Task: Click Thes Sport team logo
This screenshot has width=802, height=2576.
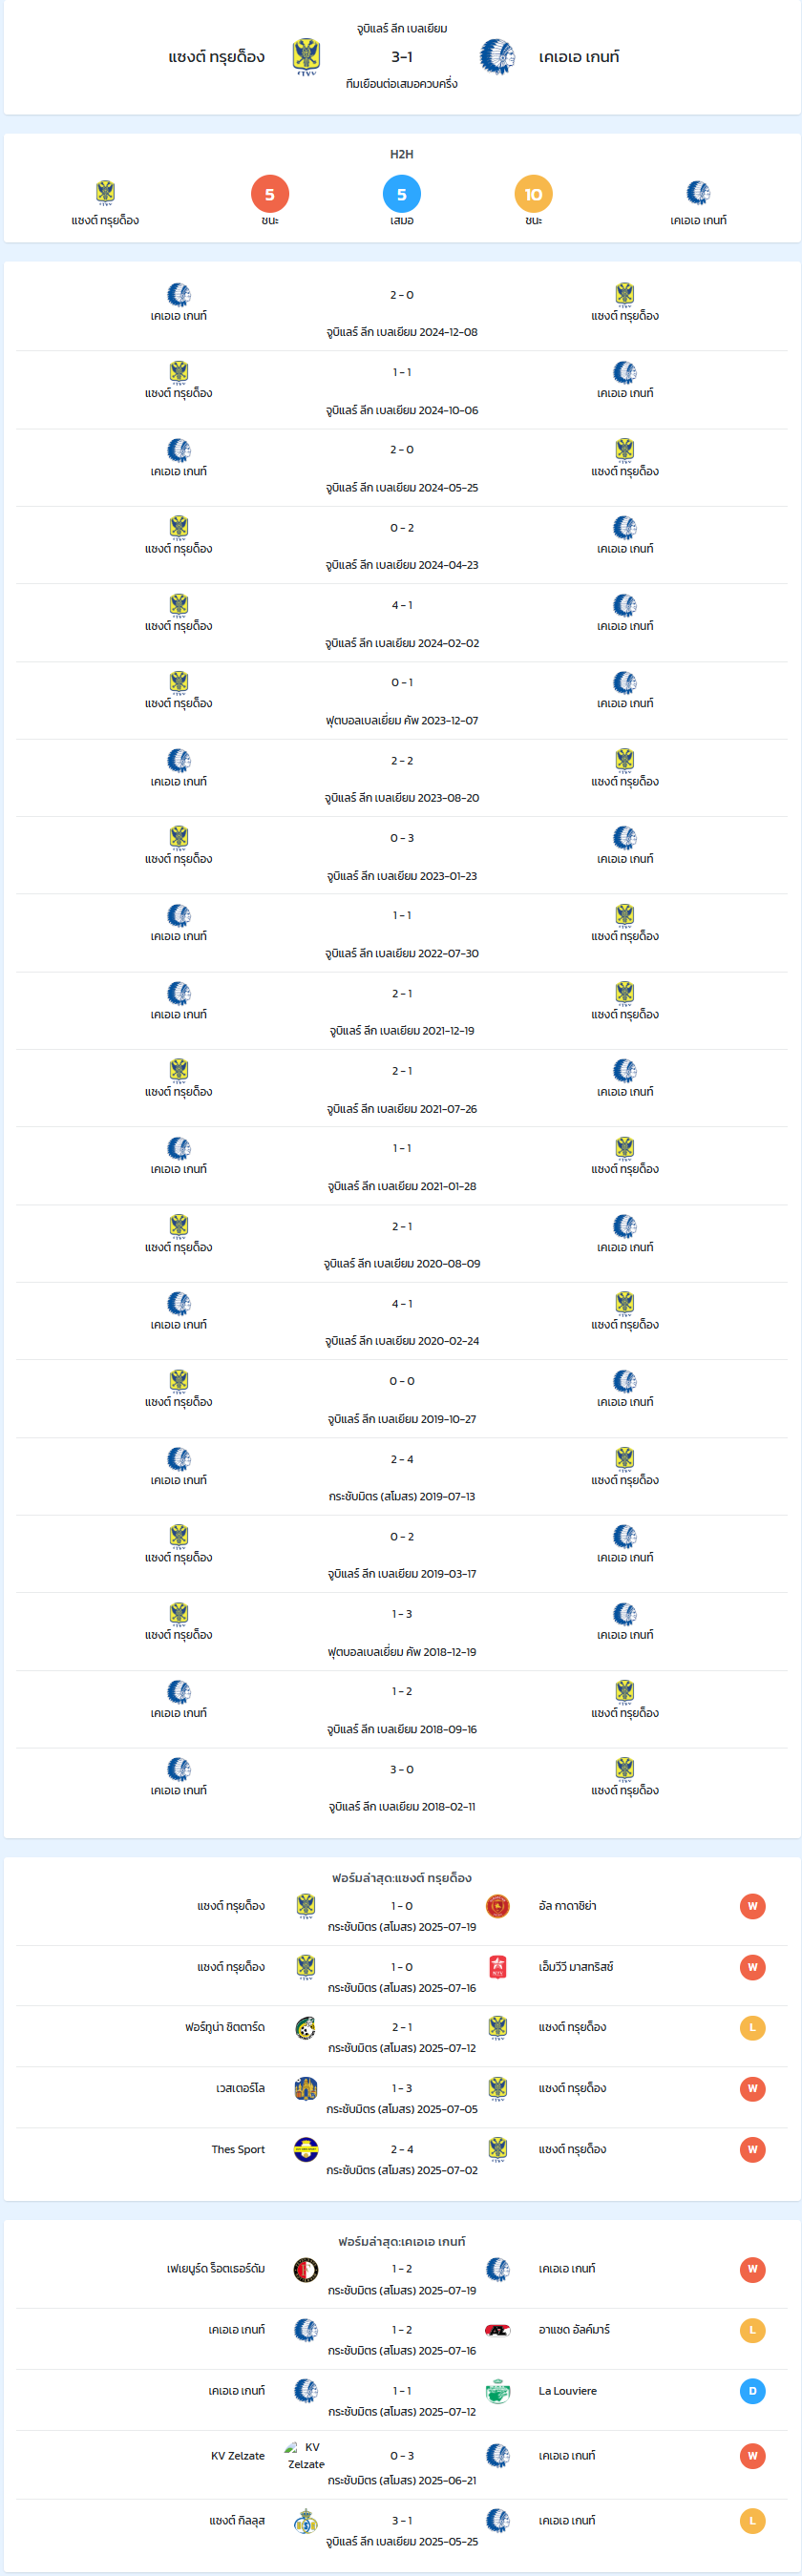Action: [306, 2149]
